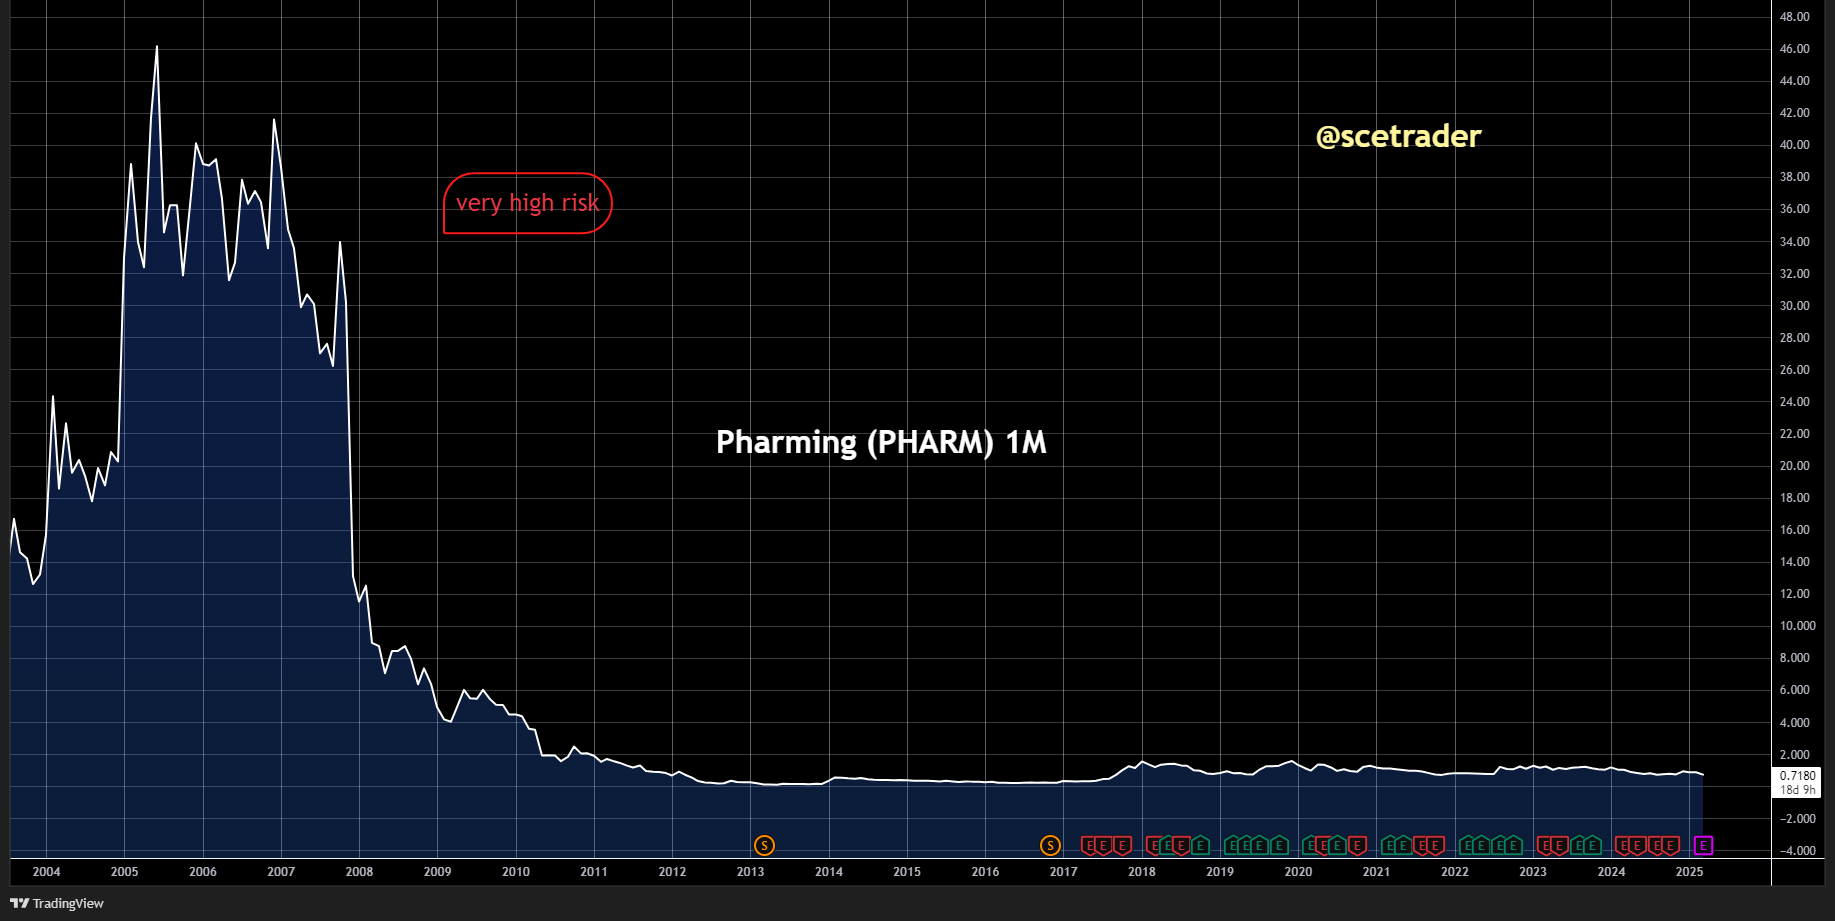The image size is (1835, 921).
Task: Click the first green earnings marker of 2022
Action: pyautogui.click(x=1468, y=846)
